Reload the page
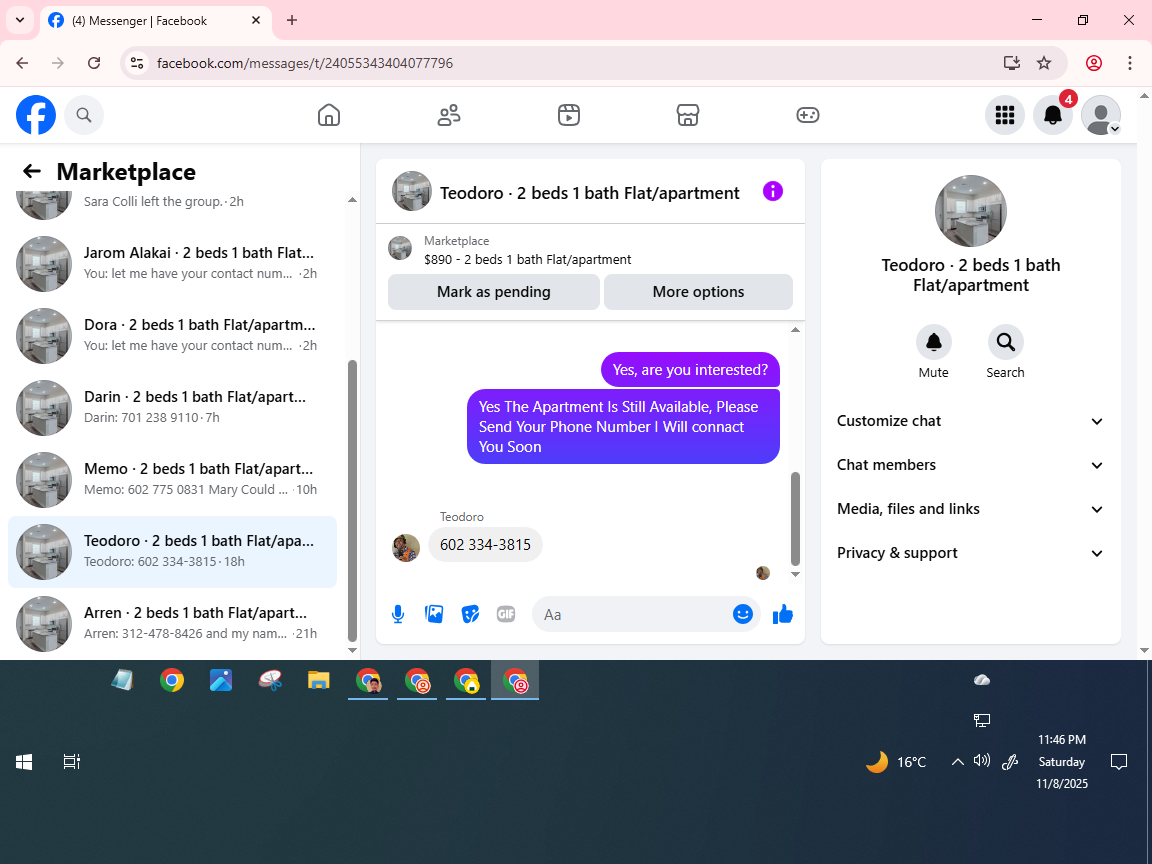Screen dimensions: 1152x864 click(x=94, y=63)
